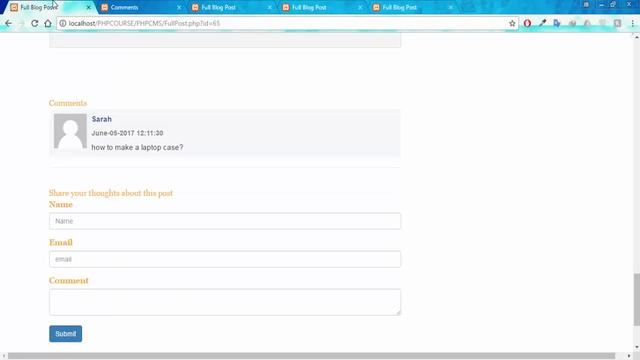Activate the eyedropper extension icon
This screenshot has height=360, width=640.
click(542, 23)
